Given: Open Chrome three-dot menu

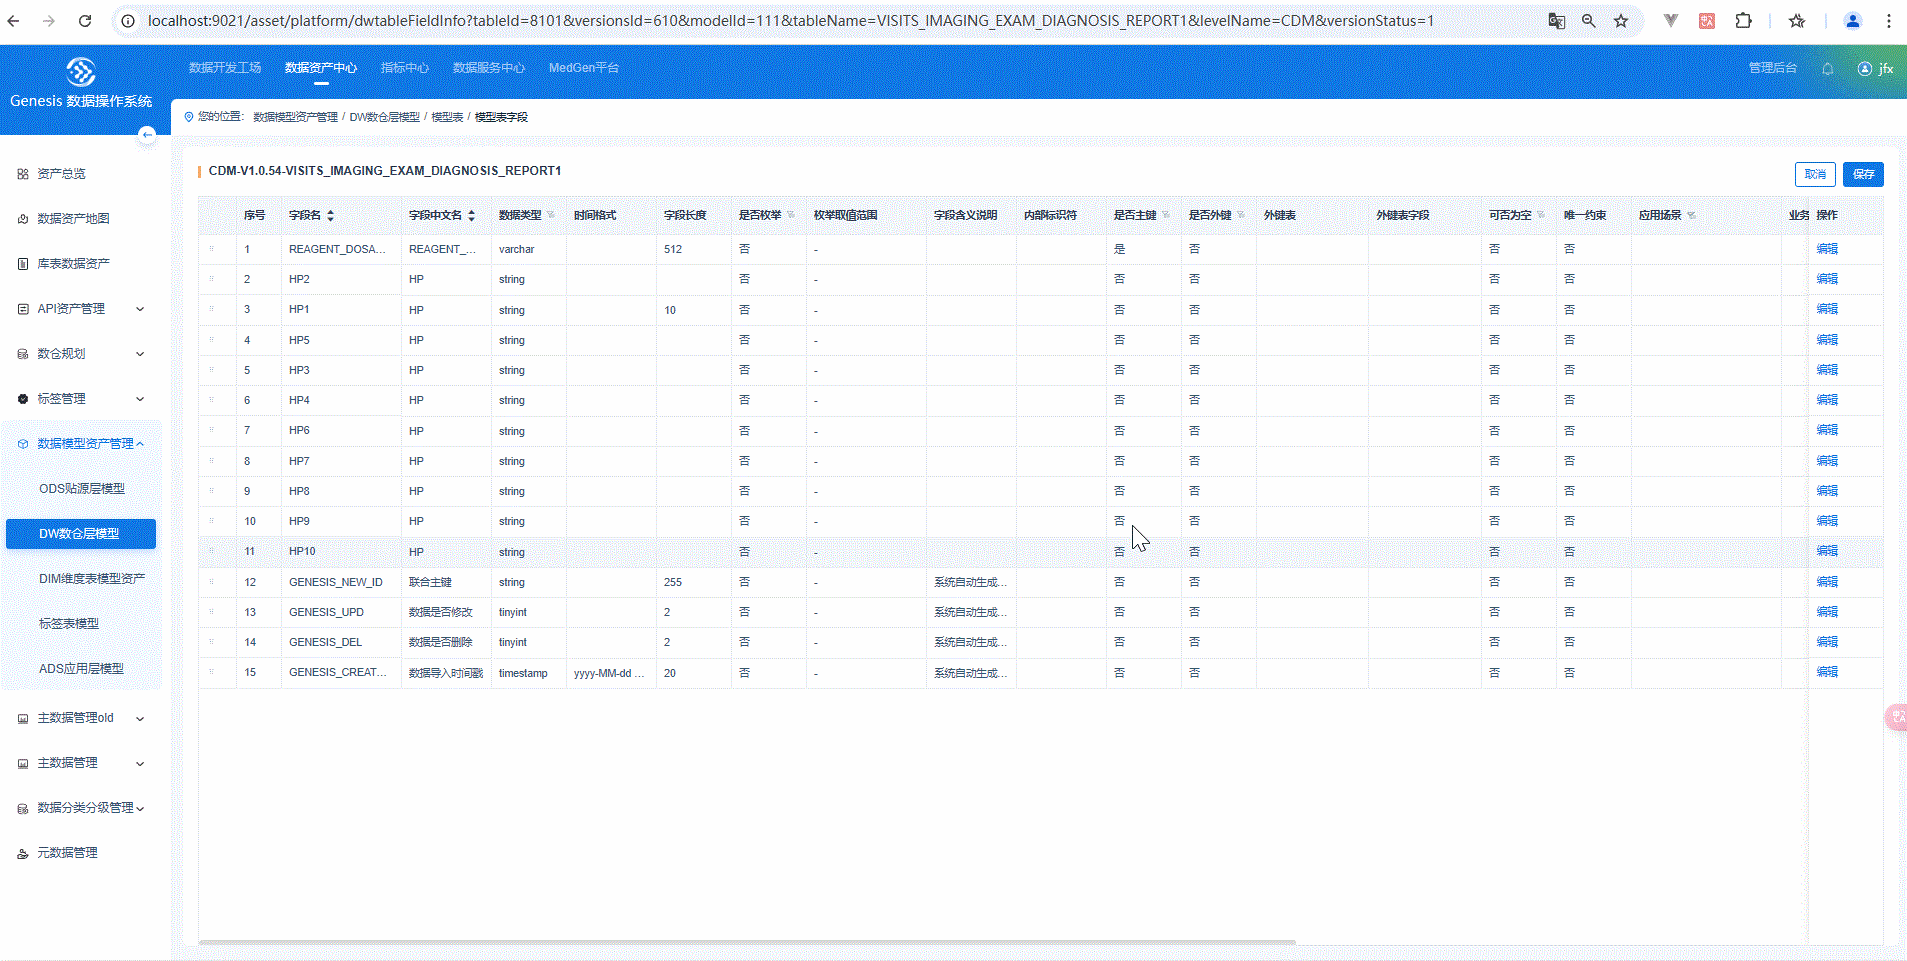Looking at the screenshot, I should (1888, 21).
